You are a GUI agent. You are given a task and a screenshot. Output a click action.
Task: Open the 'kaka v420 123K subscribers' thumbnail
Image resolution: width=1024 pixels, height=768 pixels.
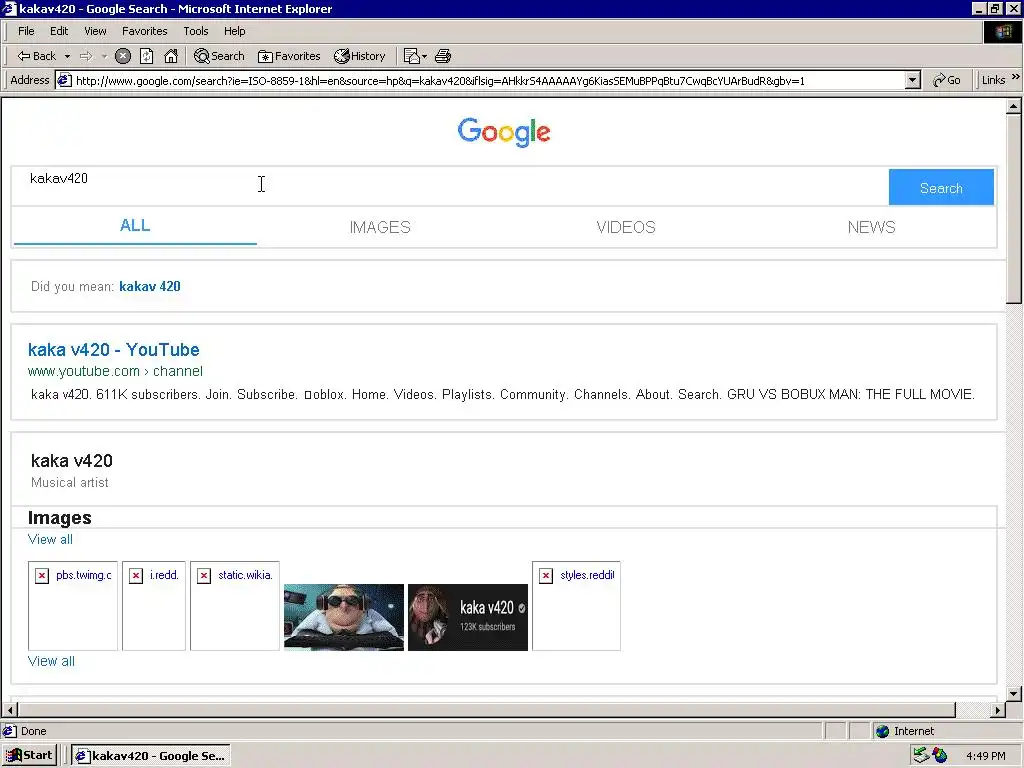468,617
